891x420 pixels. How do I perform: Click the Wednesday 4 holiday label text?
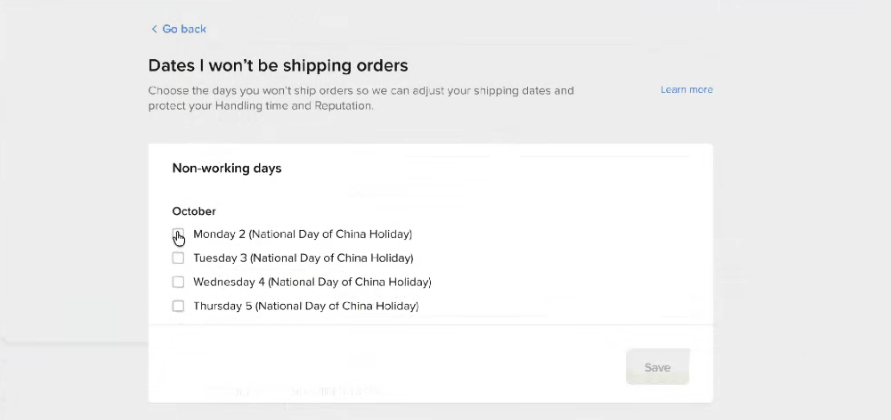[x=312, y=282]
